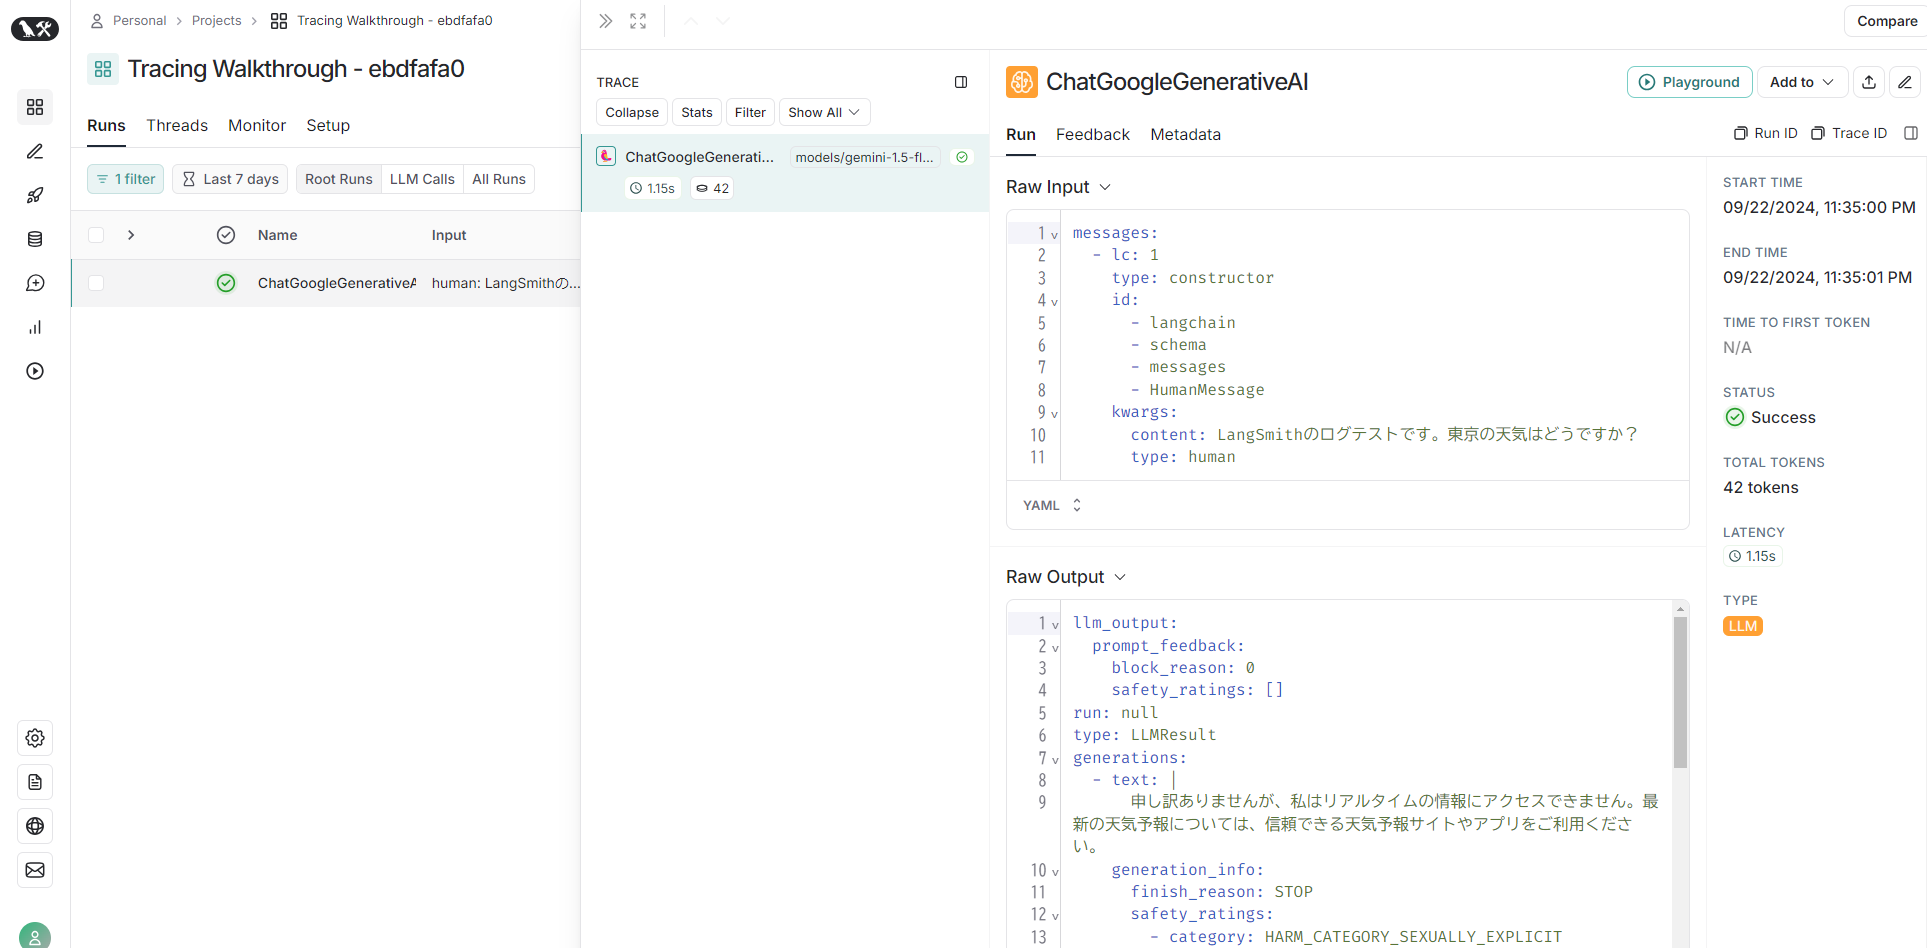This screenshot has height=948, width=1927.
Task: Go to next run with down arrow
Action: click(723, 21)
